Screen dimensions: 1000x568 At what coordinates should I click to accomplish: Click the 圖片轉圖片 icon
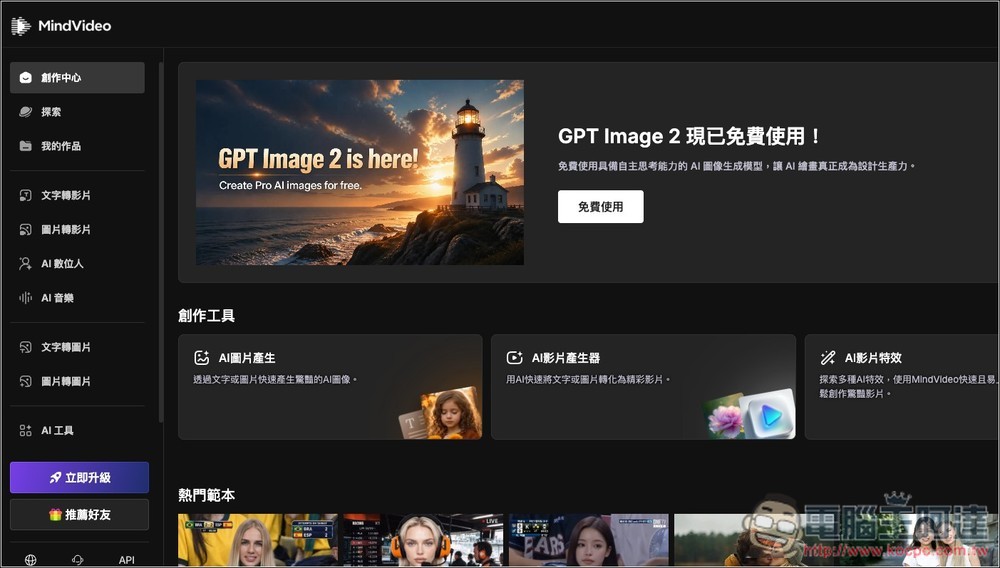click(26, 381)
